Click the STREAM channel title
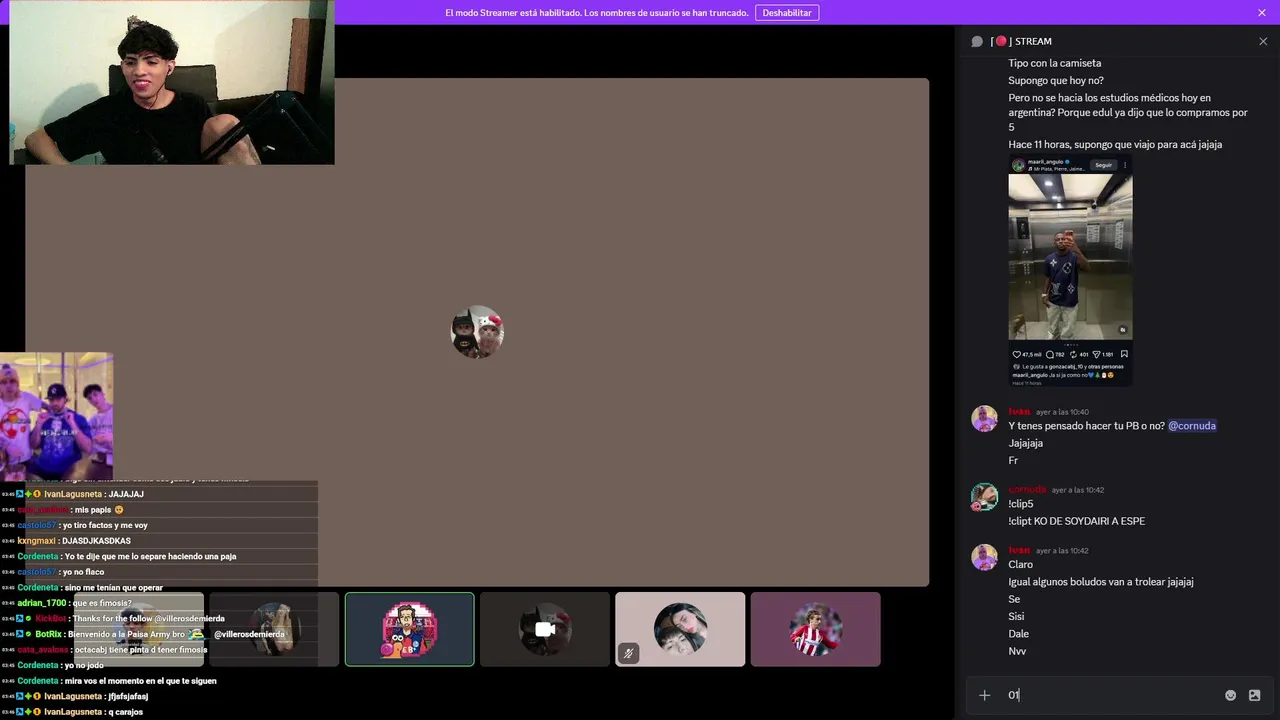1280x720 pixels. (x=1033, y=42)
